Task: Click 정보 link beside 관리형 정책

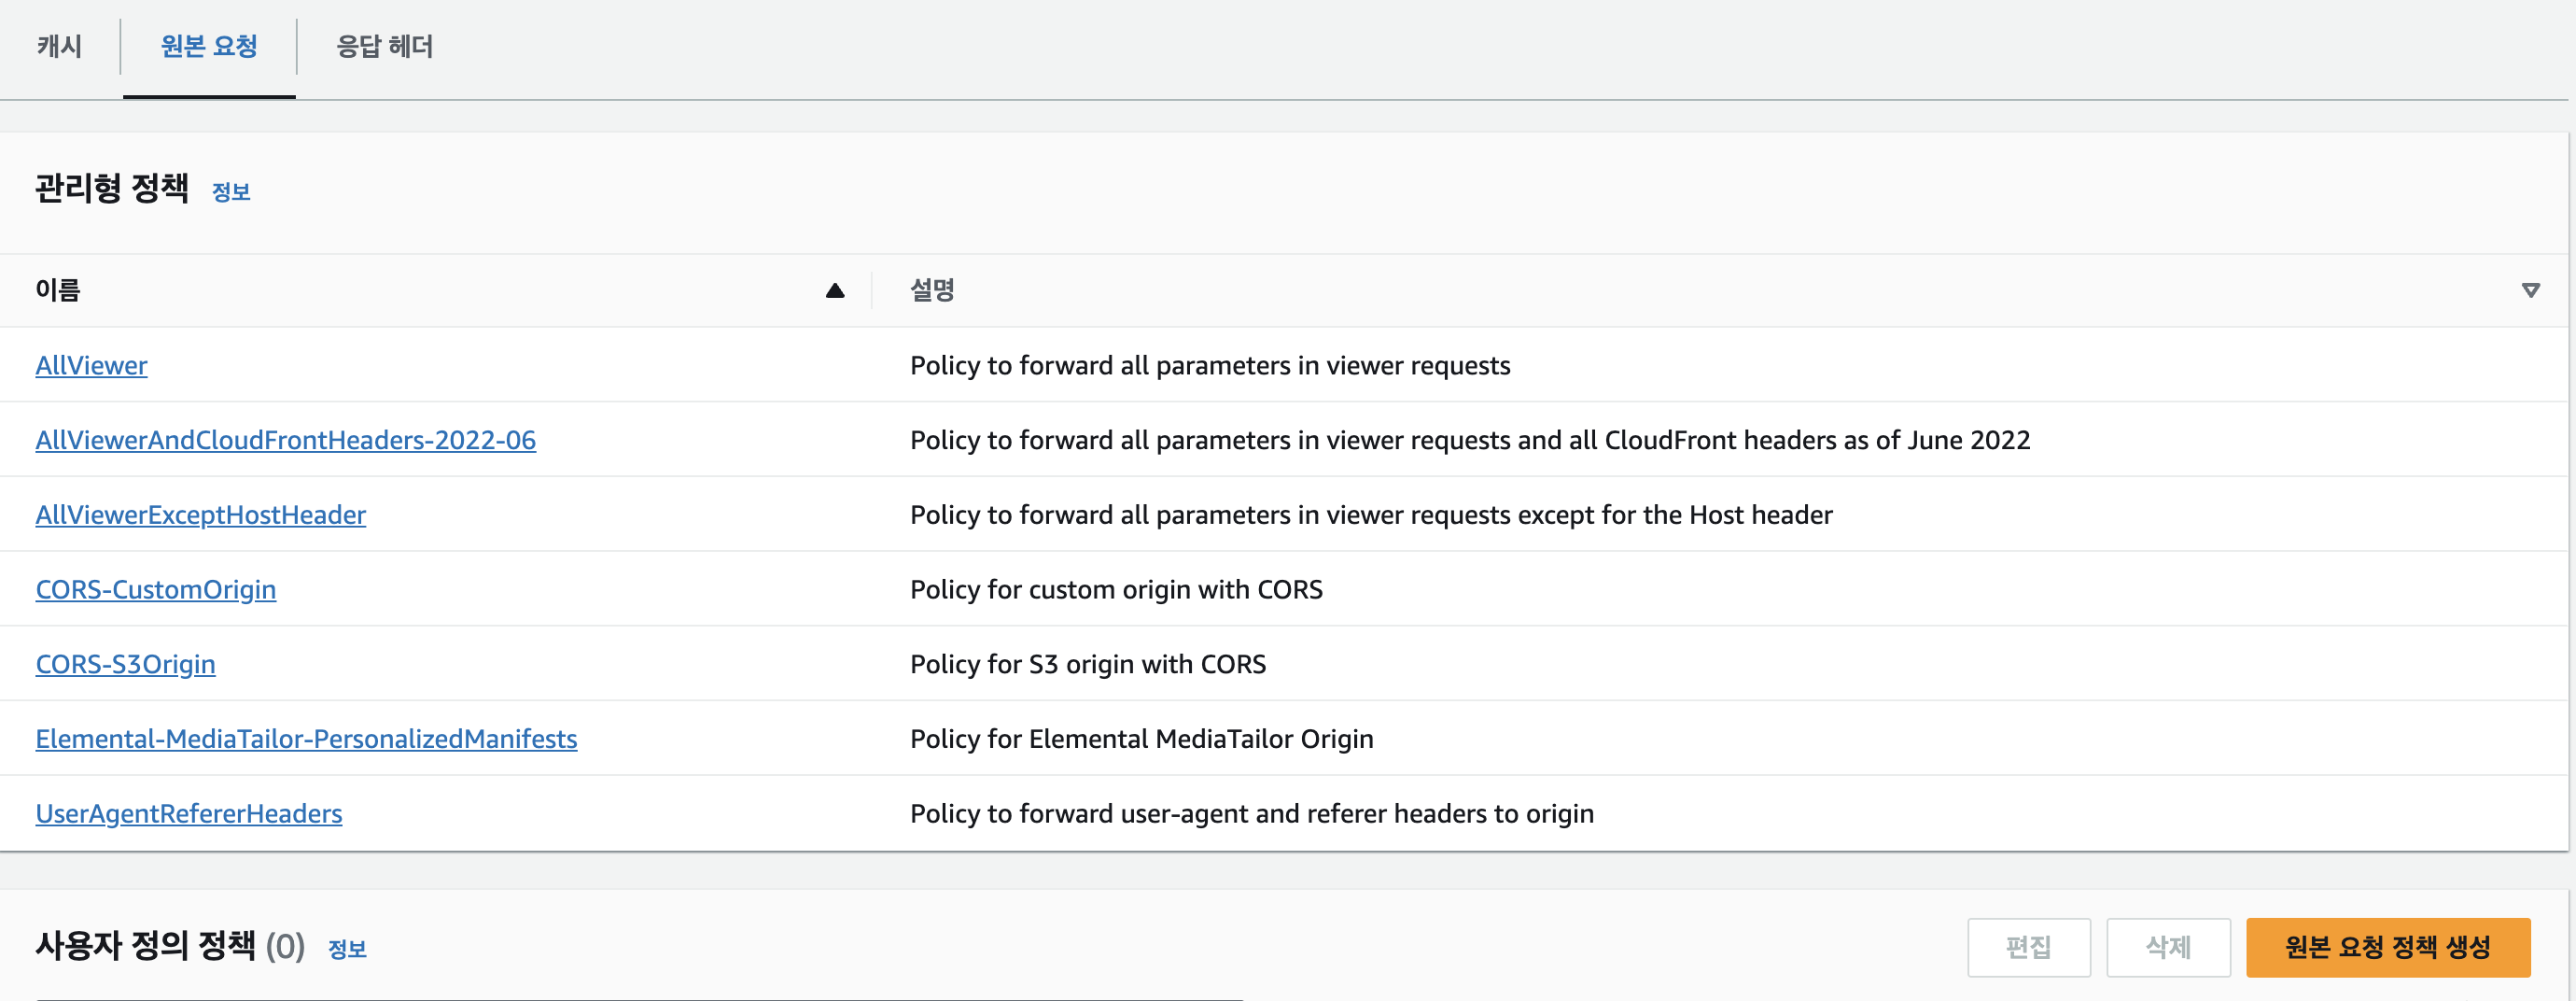Action: pyautogui.click(x=231, y=192)
